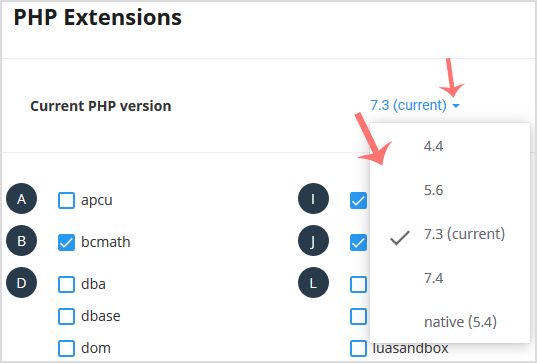The image size is (537, 363).
Task: Click the caret arrow next to 7.3 (current)
Action: point(455,106)
